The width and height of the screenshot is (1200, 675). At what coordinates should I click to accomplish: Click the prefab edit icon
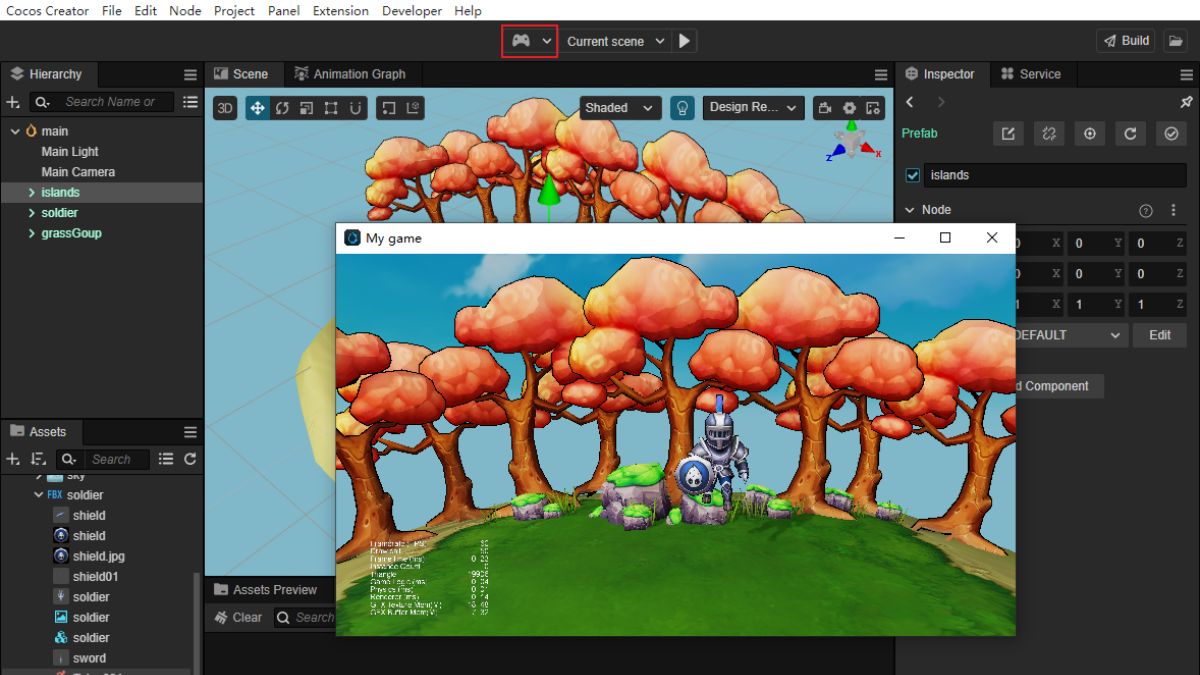coord(1008,134)
